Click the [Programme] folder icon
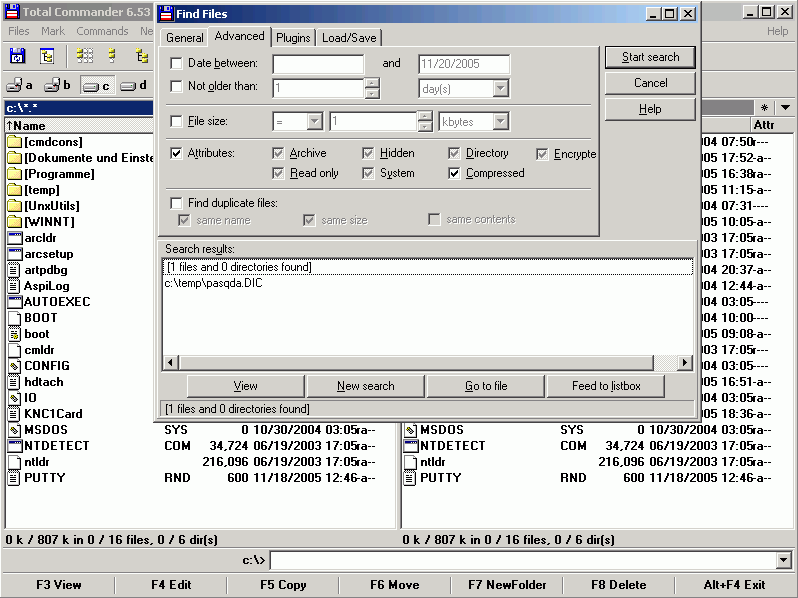 tap(14, 174)
